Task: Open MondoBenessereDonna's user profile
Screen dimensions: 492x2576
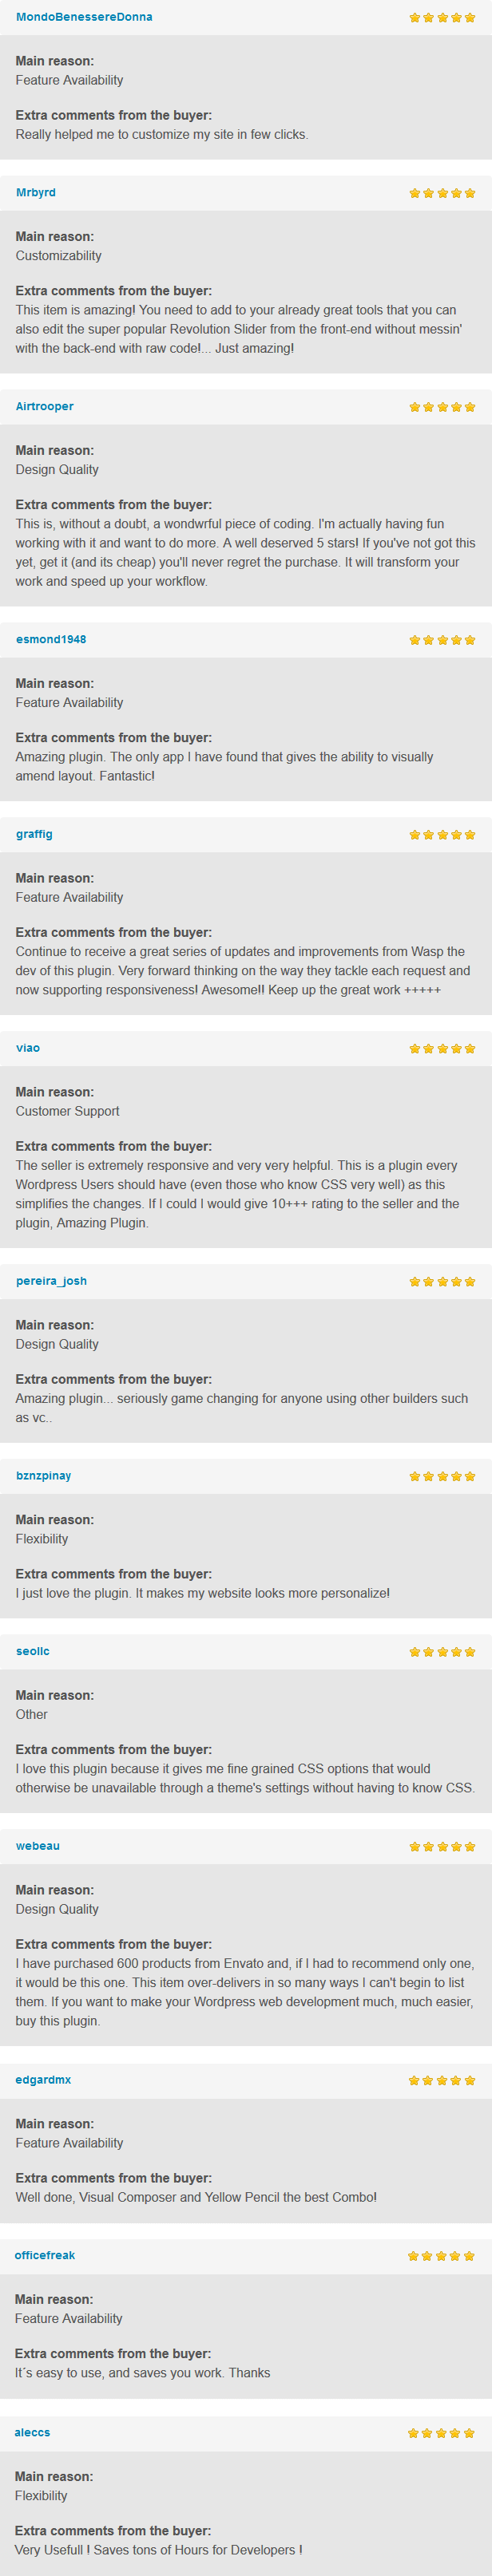Action: point(84,17)
